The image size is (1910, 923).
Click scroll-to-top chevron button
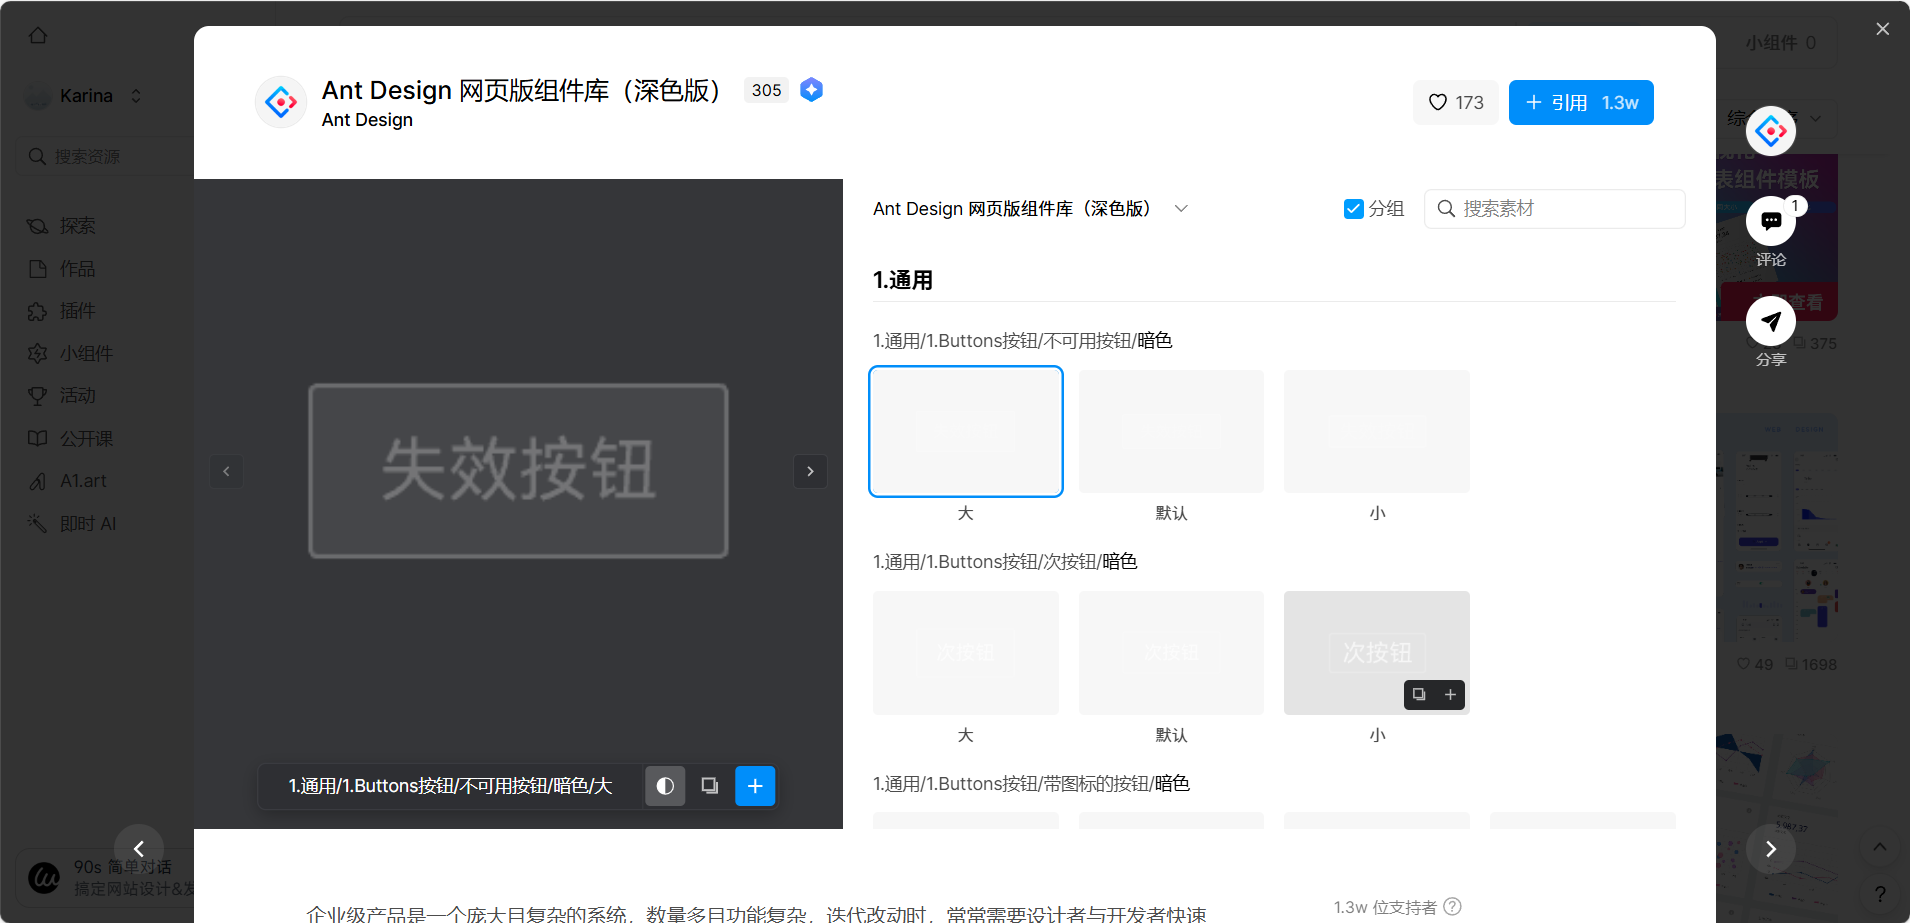click(x=1880, y=847)
